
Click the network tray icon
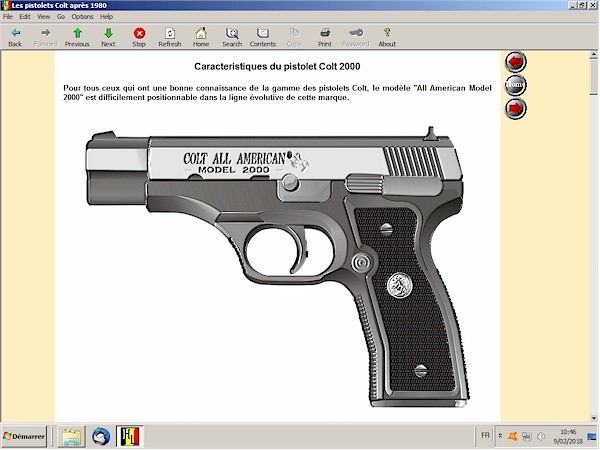tap(527, 436)
